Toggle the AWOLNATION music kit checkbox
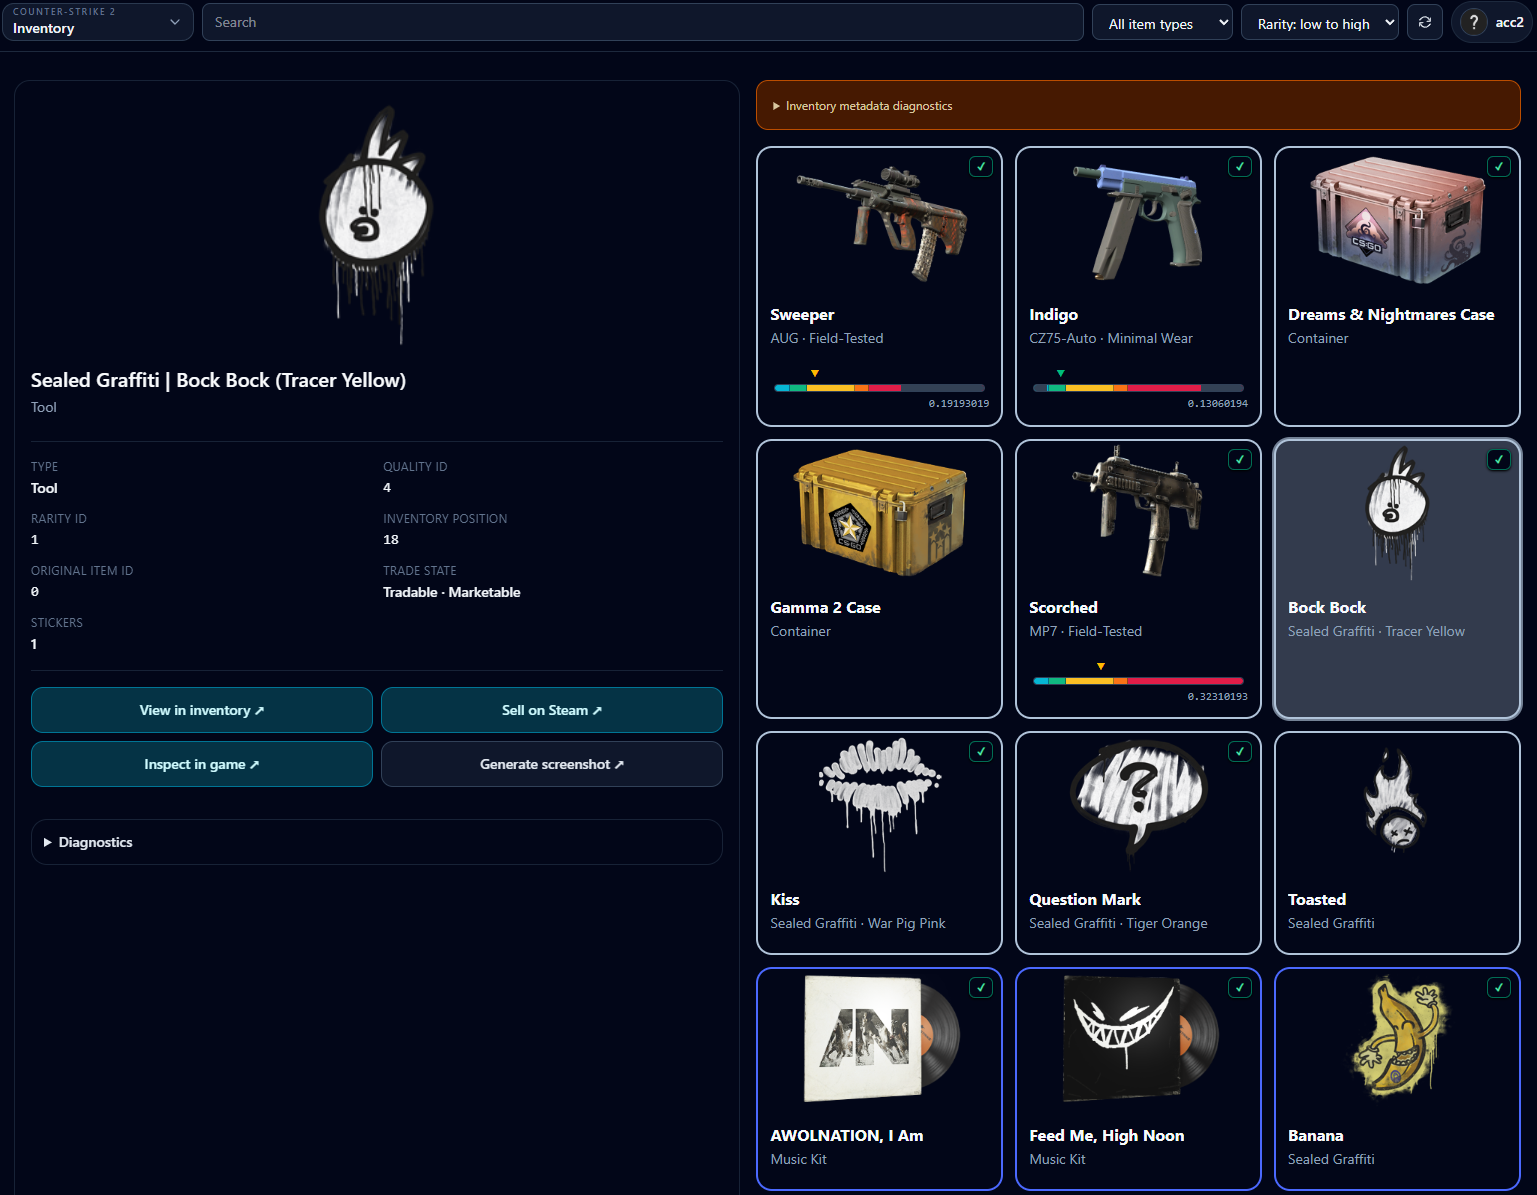This screenshot has width=1537, height=1195. 981,988
